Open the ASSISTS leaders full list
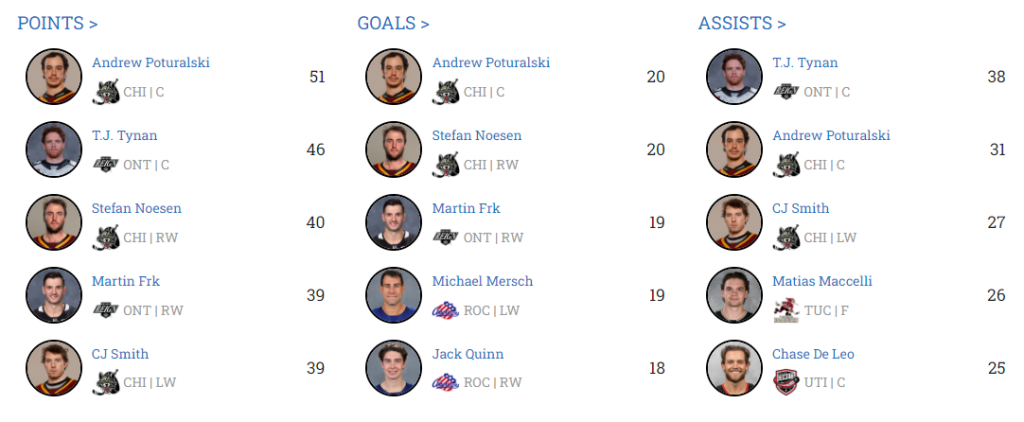Screen dimensions: 1024x422 click(x=742, y=23)
